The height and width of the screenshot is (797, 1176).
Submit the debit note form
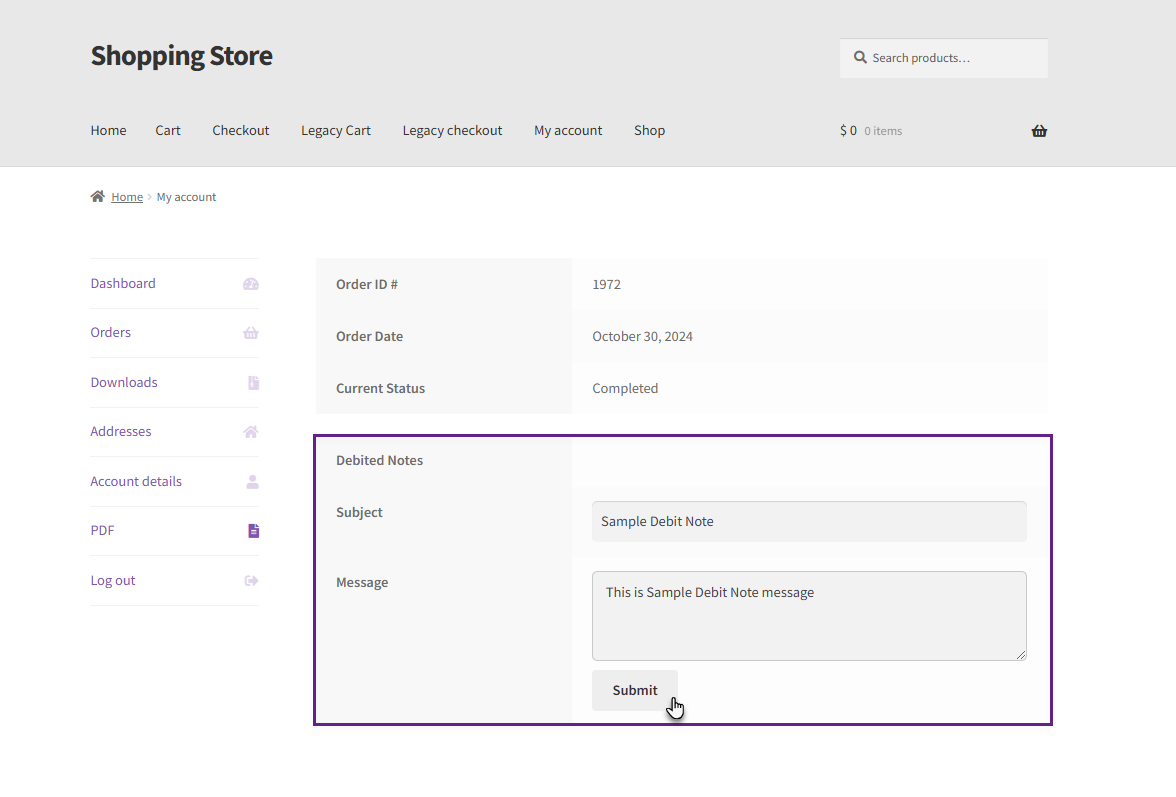click(634, 691)
